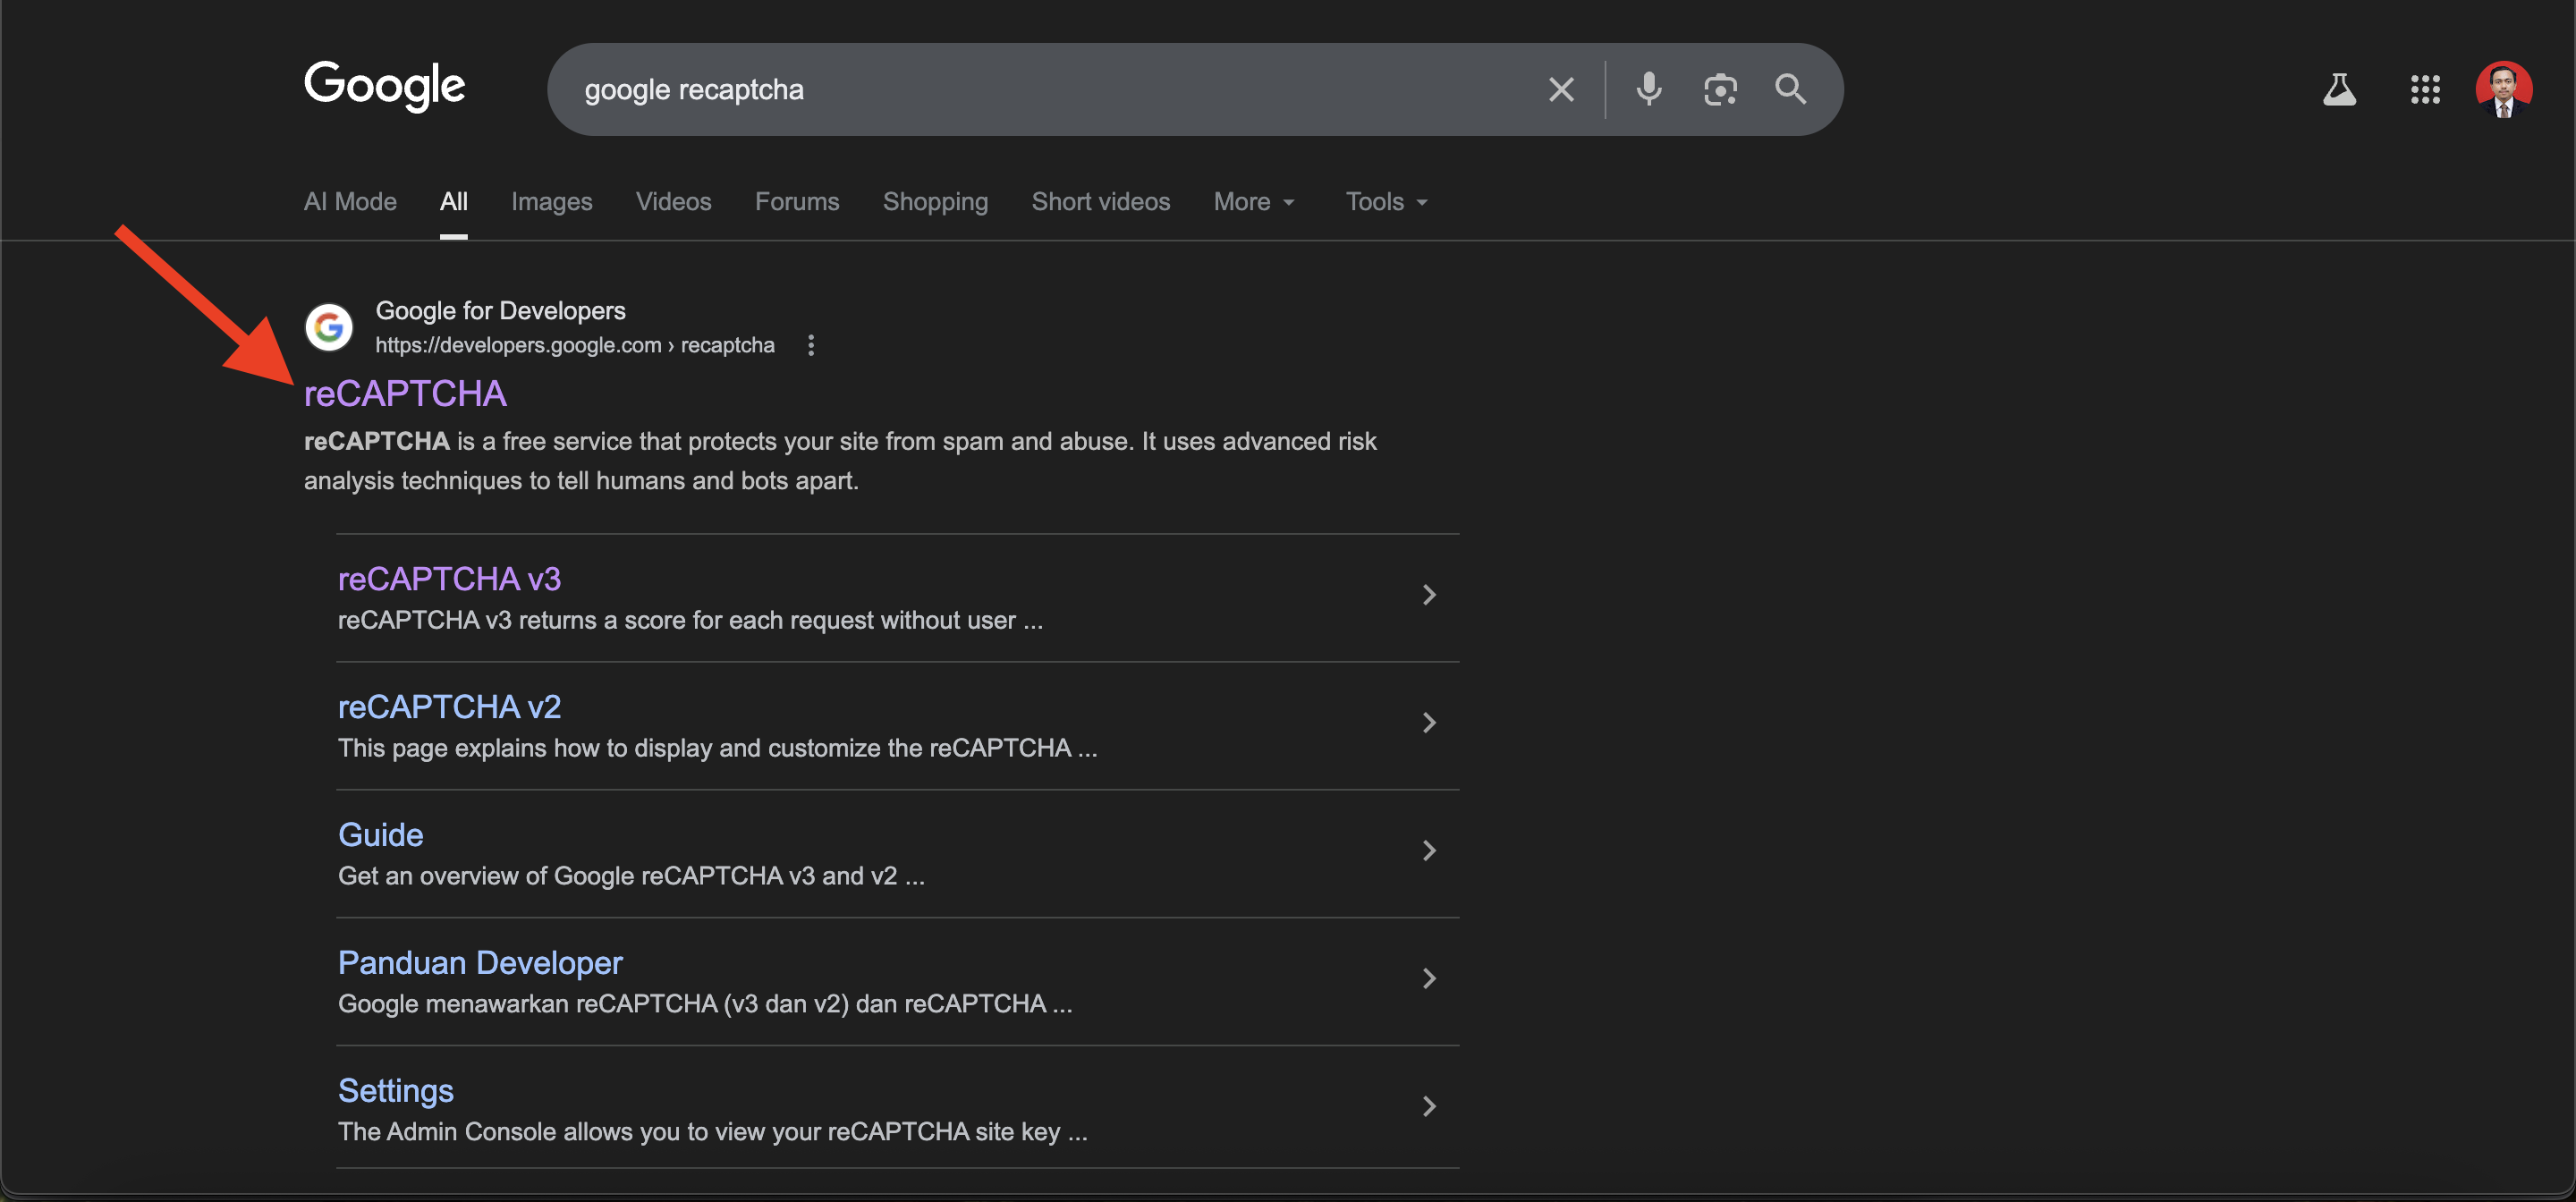
Task: Click the Google logo
Action: [x=385, y=86]
